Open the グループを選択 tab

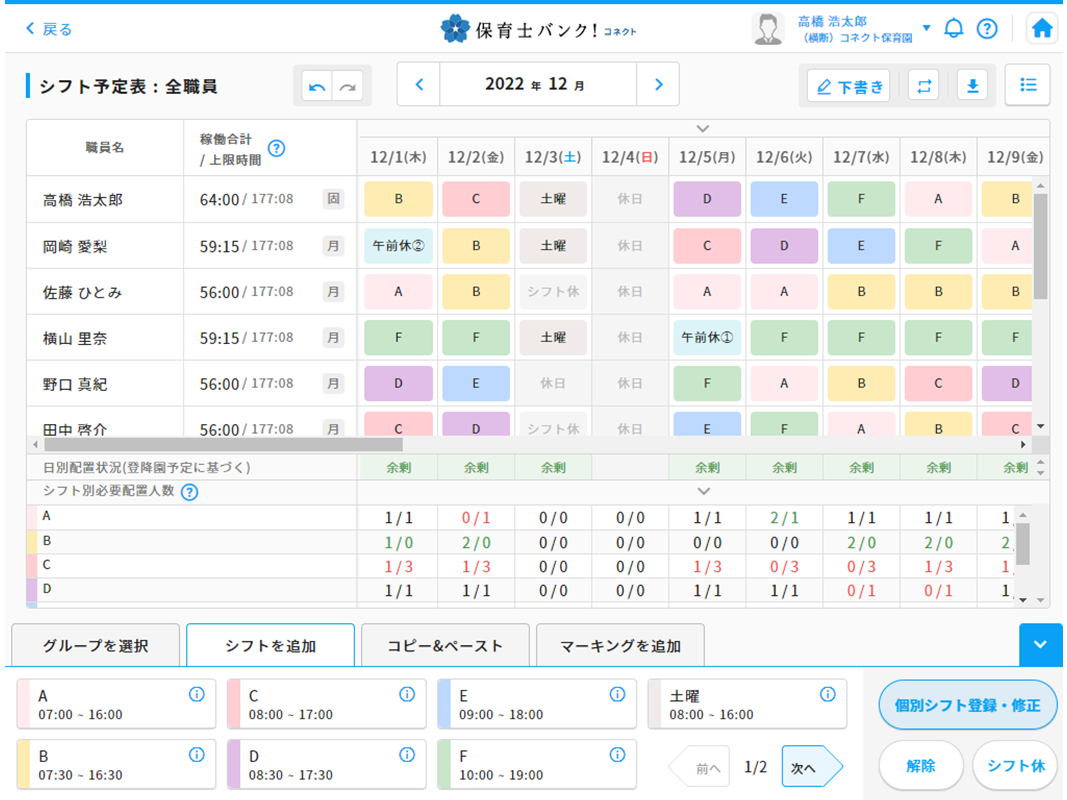96,646
